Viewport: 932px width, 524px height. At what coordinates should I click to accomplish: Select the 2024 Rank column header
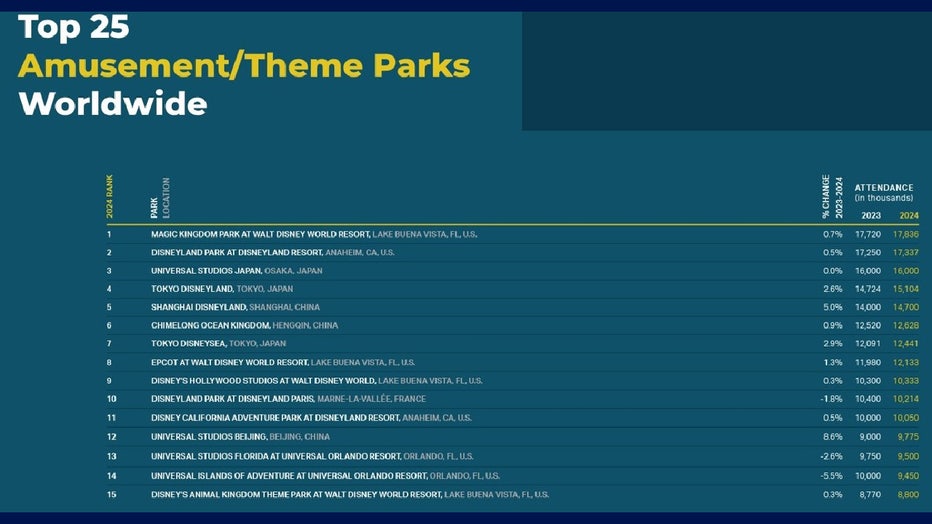pyautogui.click(x=110, y=197)
